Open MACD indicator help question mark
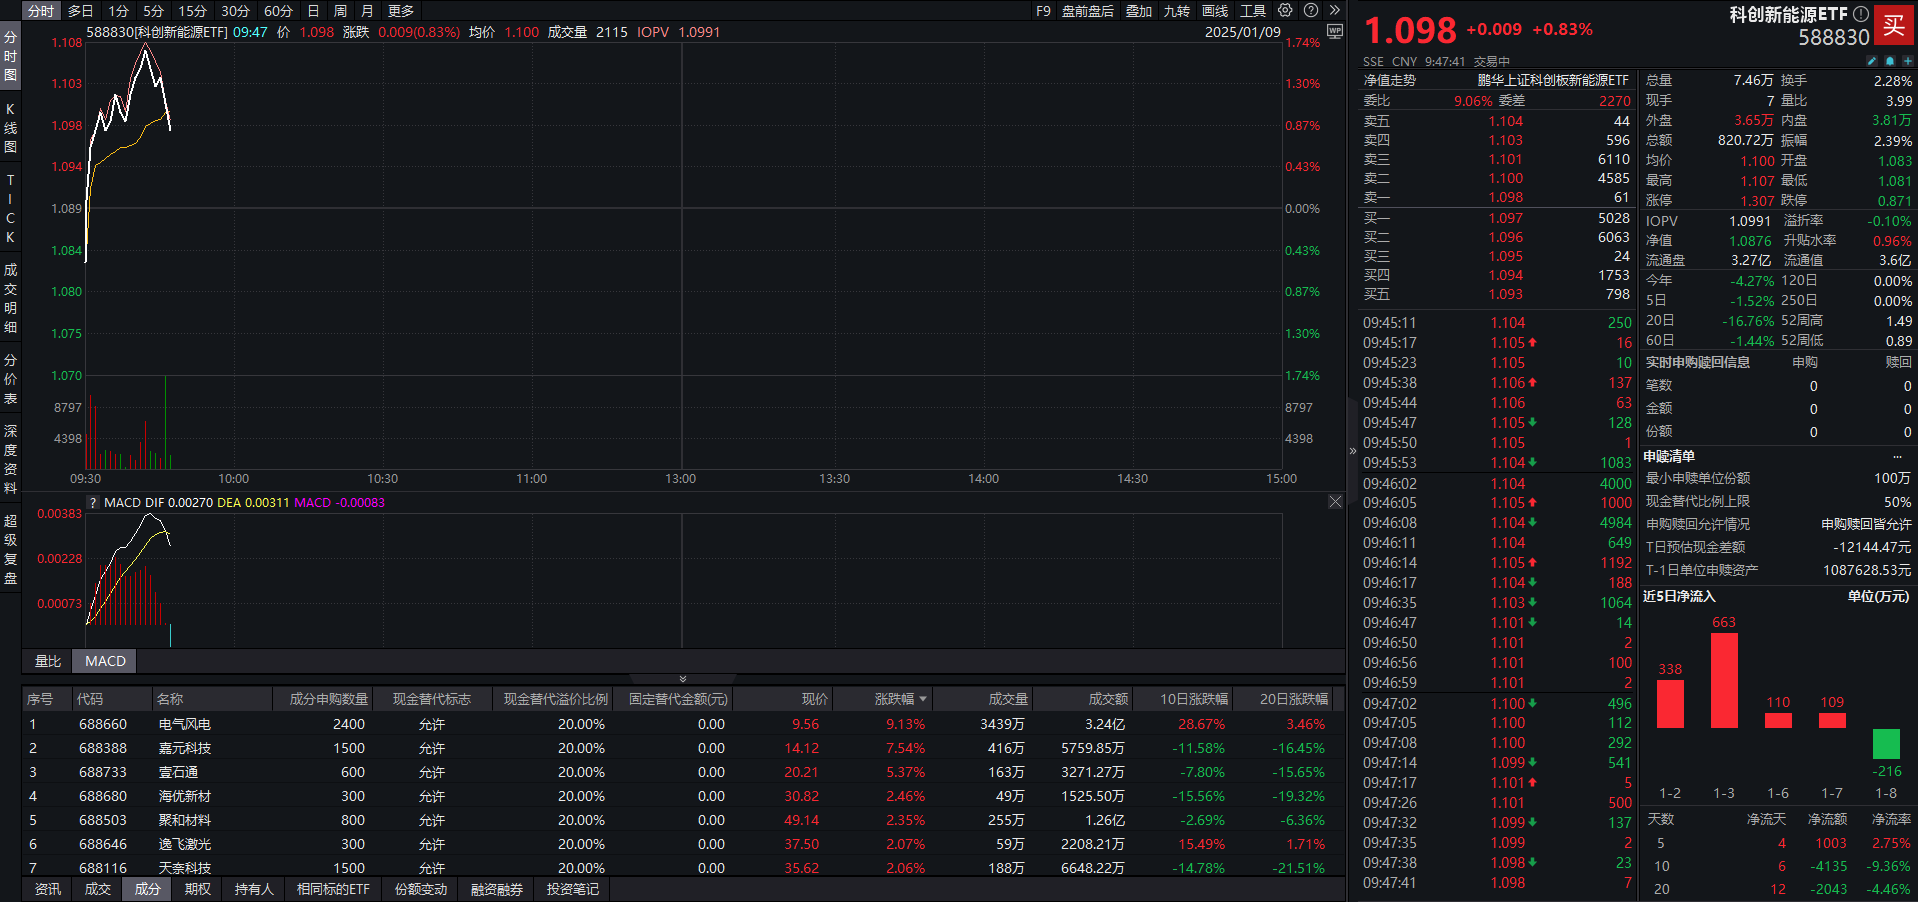 94,503
